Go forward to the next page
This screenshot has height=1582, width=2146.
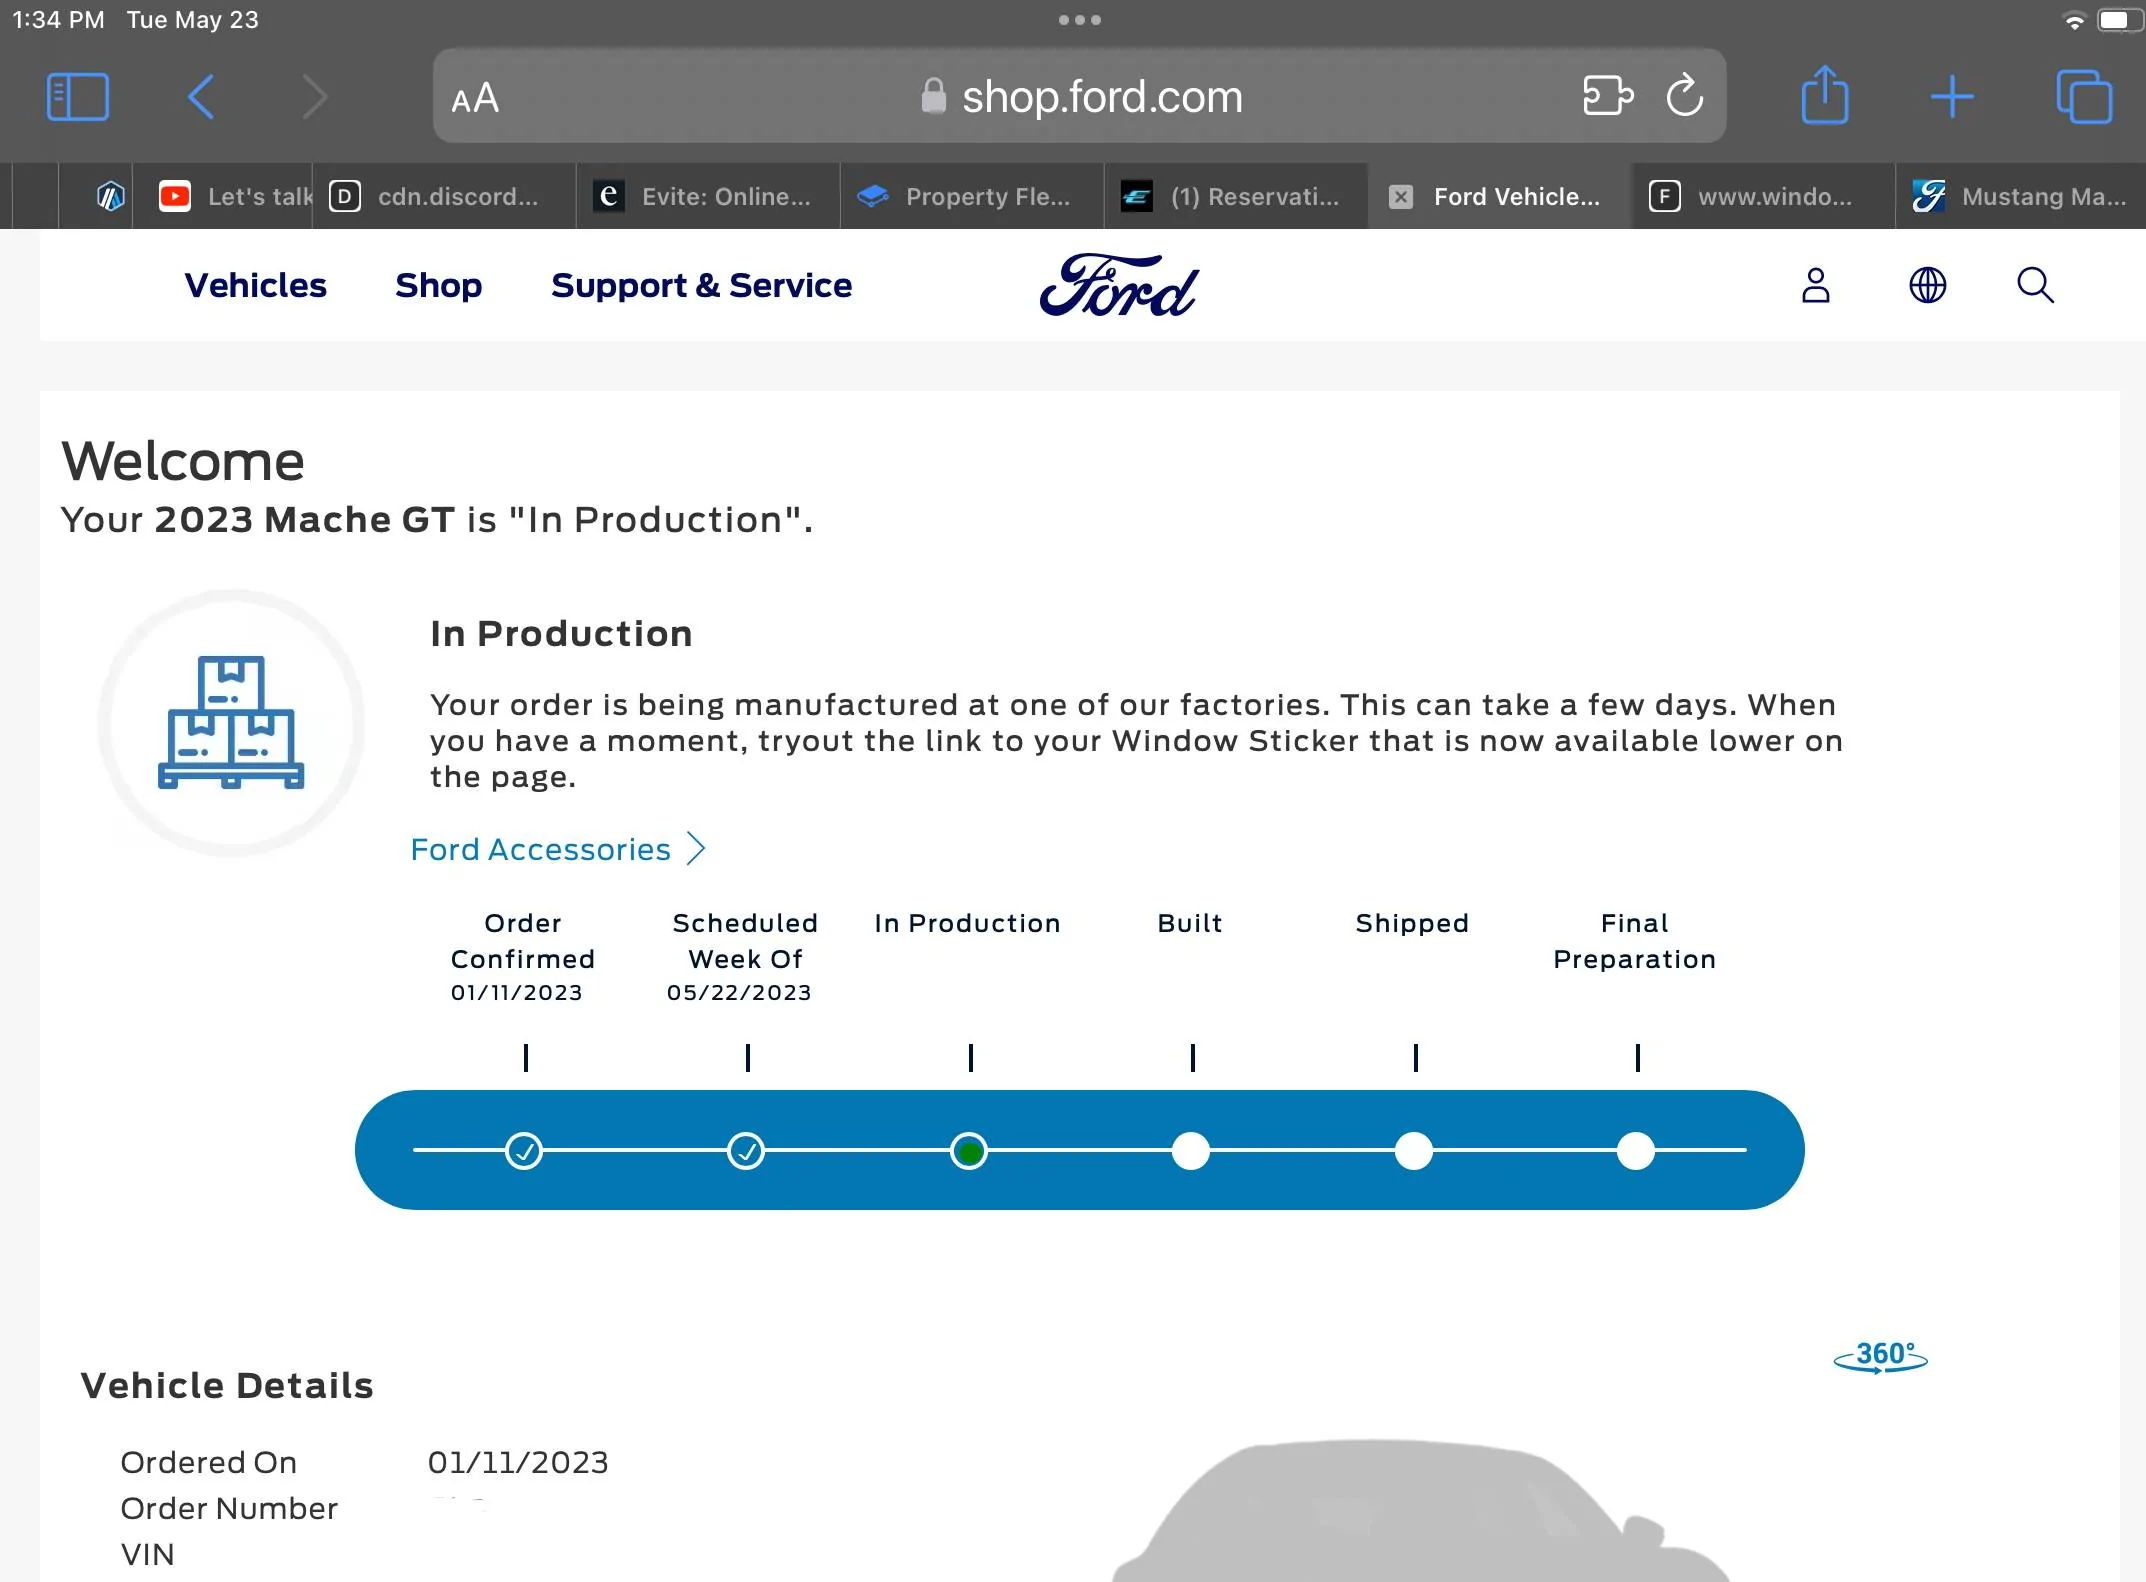click(315, 97)
